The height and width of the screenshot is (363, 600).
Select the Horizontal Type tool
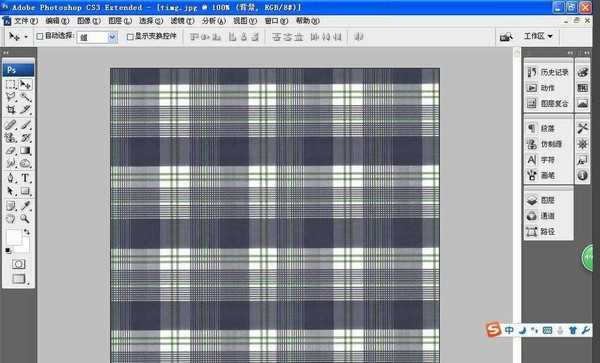(x=26, y=178)
